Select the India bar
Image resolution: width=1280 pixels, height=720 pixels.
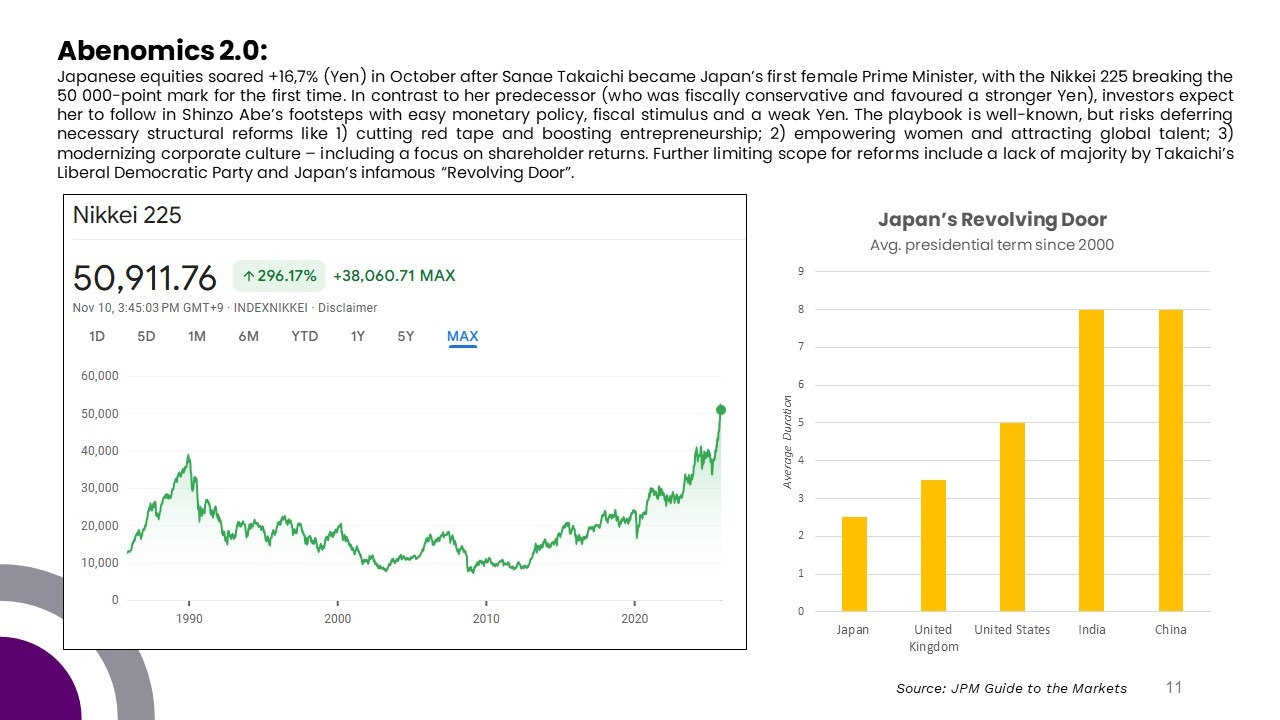[x=1092, y=460]
